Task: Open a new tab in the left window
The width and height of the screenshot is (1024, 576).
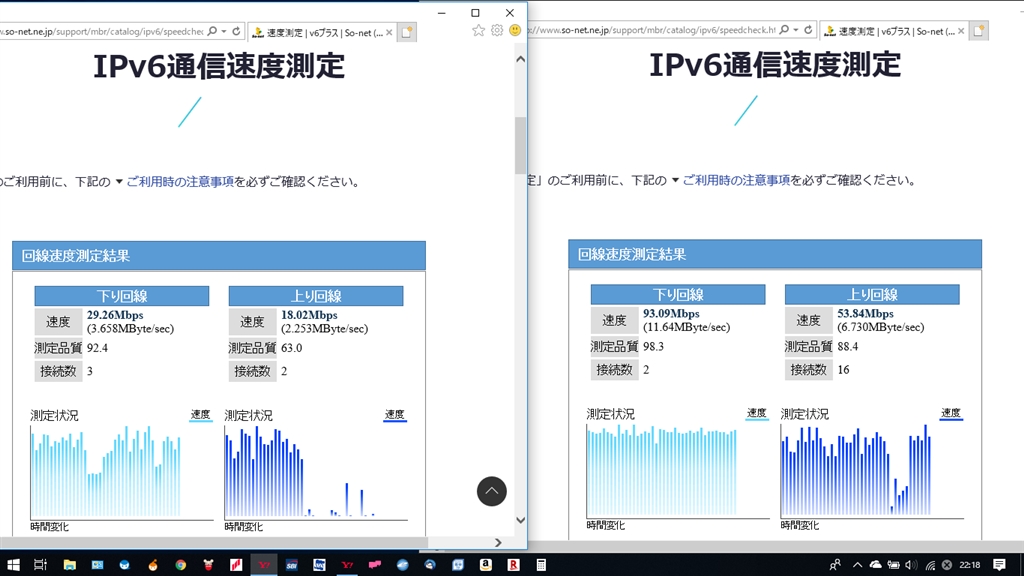Action: coord(407,32)
